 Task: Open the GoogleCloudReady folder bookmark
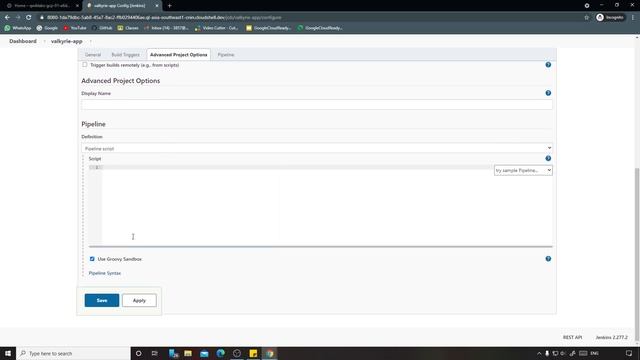coord(269,28)
